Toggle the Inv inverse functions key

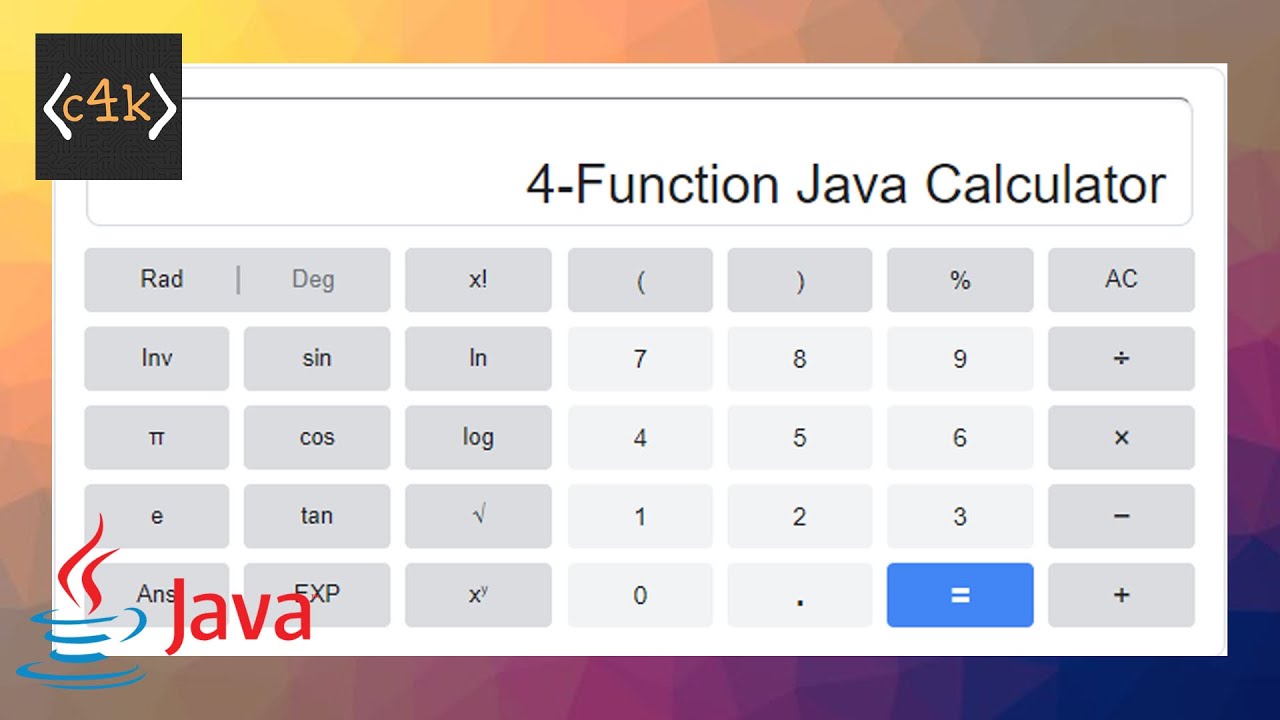[157, 358]
